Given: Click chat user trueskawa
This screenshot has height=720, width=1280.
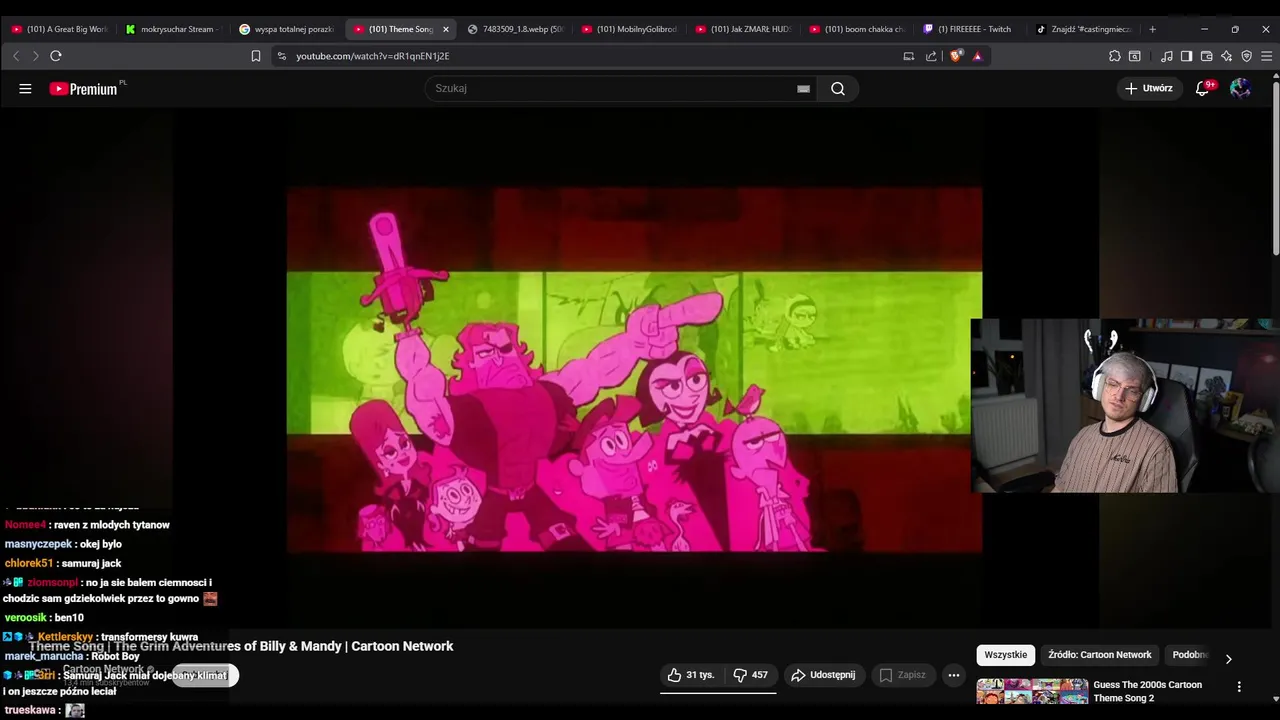Looking at the screenshot, I should (30, 710).
